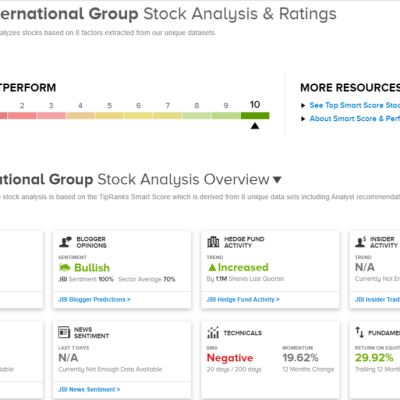Click the Stock Analysis & Ratings heading
This screenshot has width=400, height=400.
(x=240, y=14)
